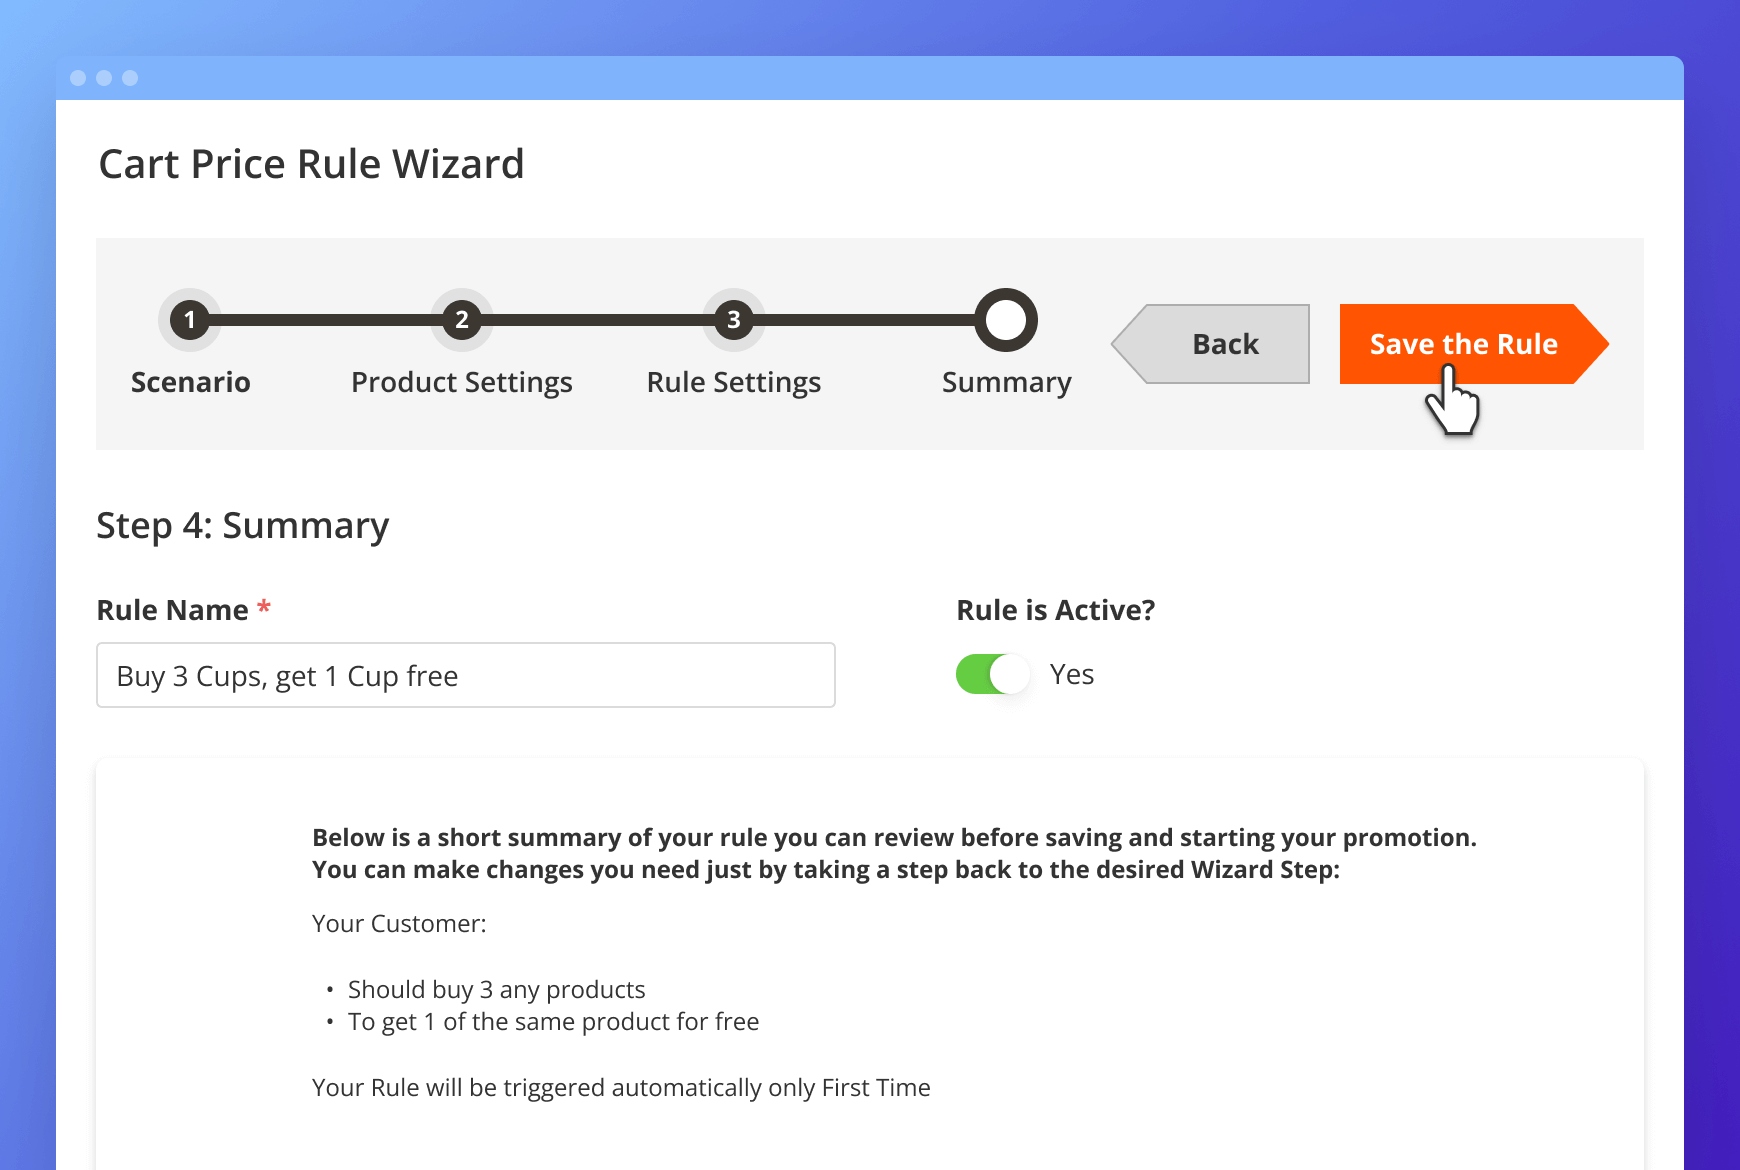Click the hollow Summary step circle
1740x1170 pixels.
click(x=1006, y=320)
